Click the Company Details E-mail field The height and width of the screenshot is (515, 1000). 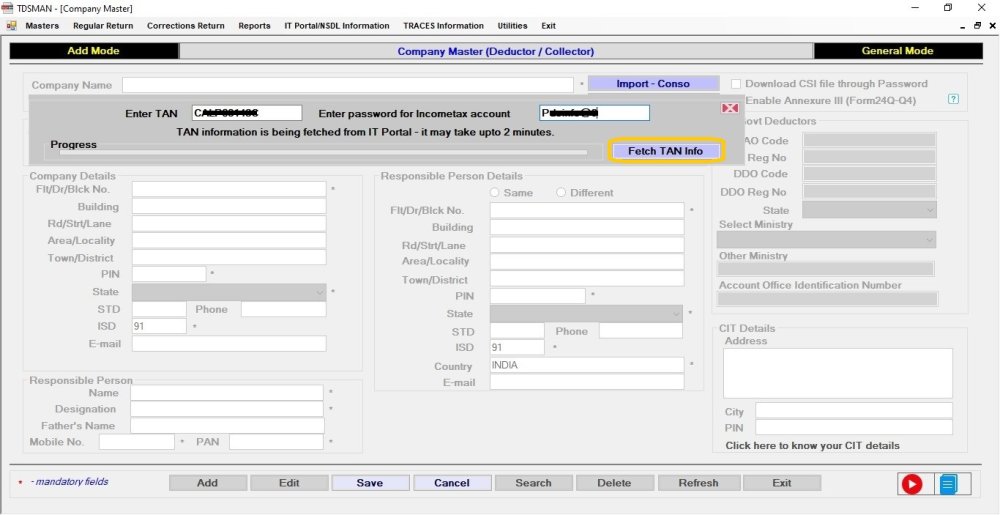tap(229, 344)
